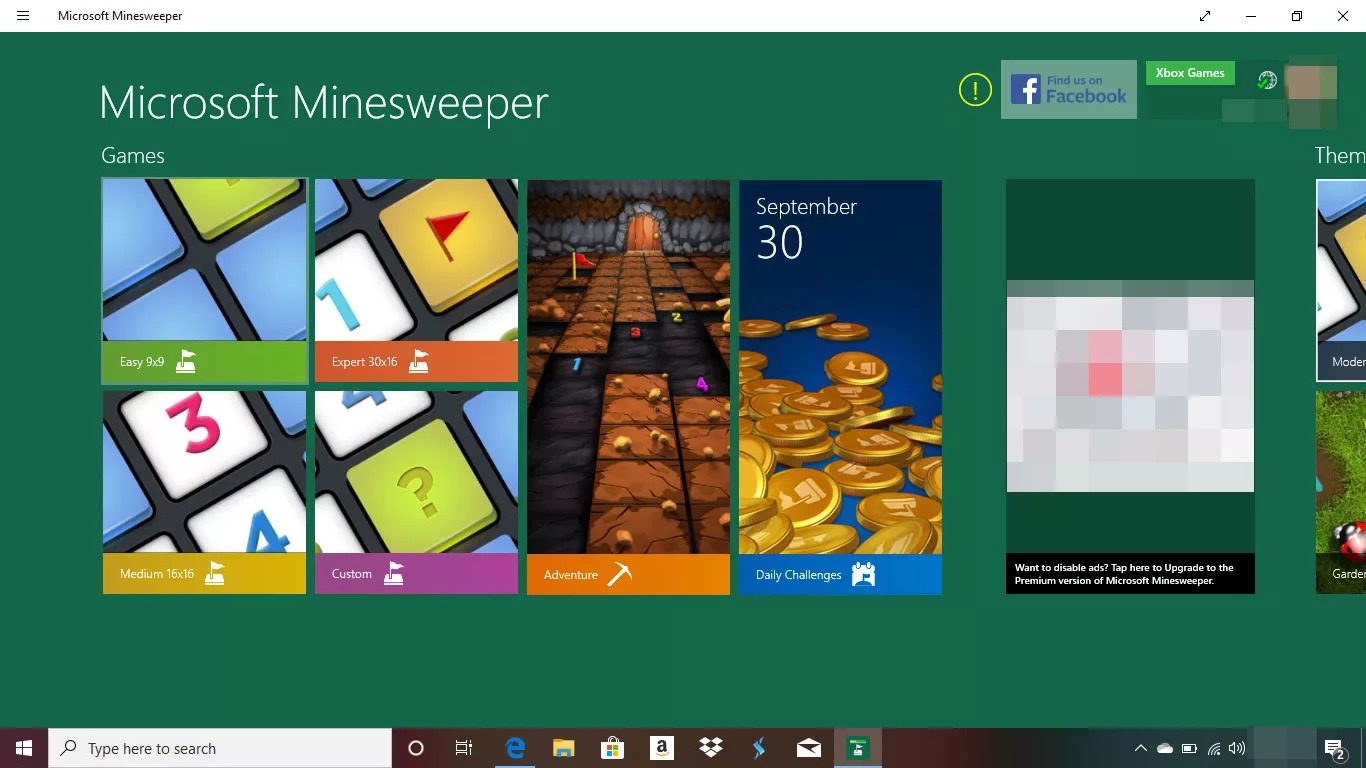
Task: Click the calendar icon on Daily Challenges label
Action: pyautogui.click(x=863, y=574)
